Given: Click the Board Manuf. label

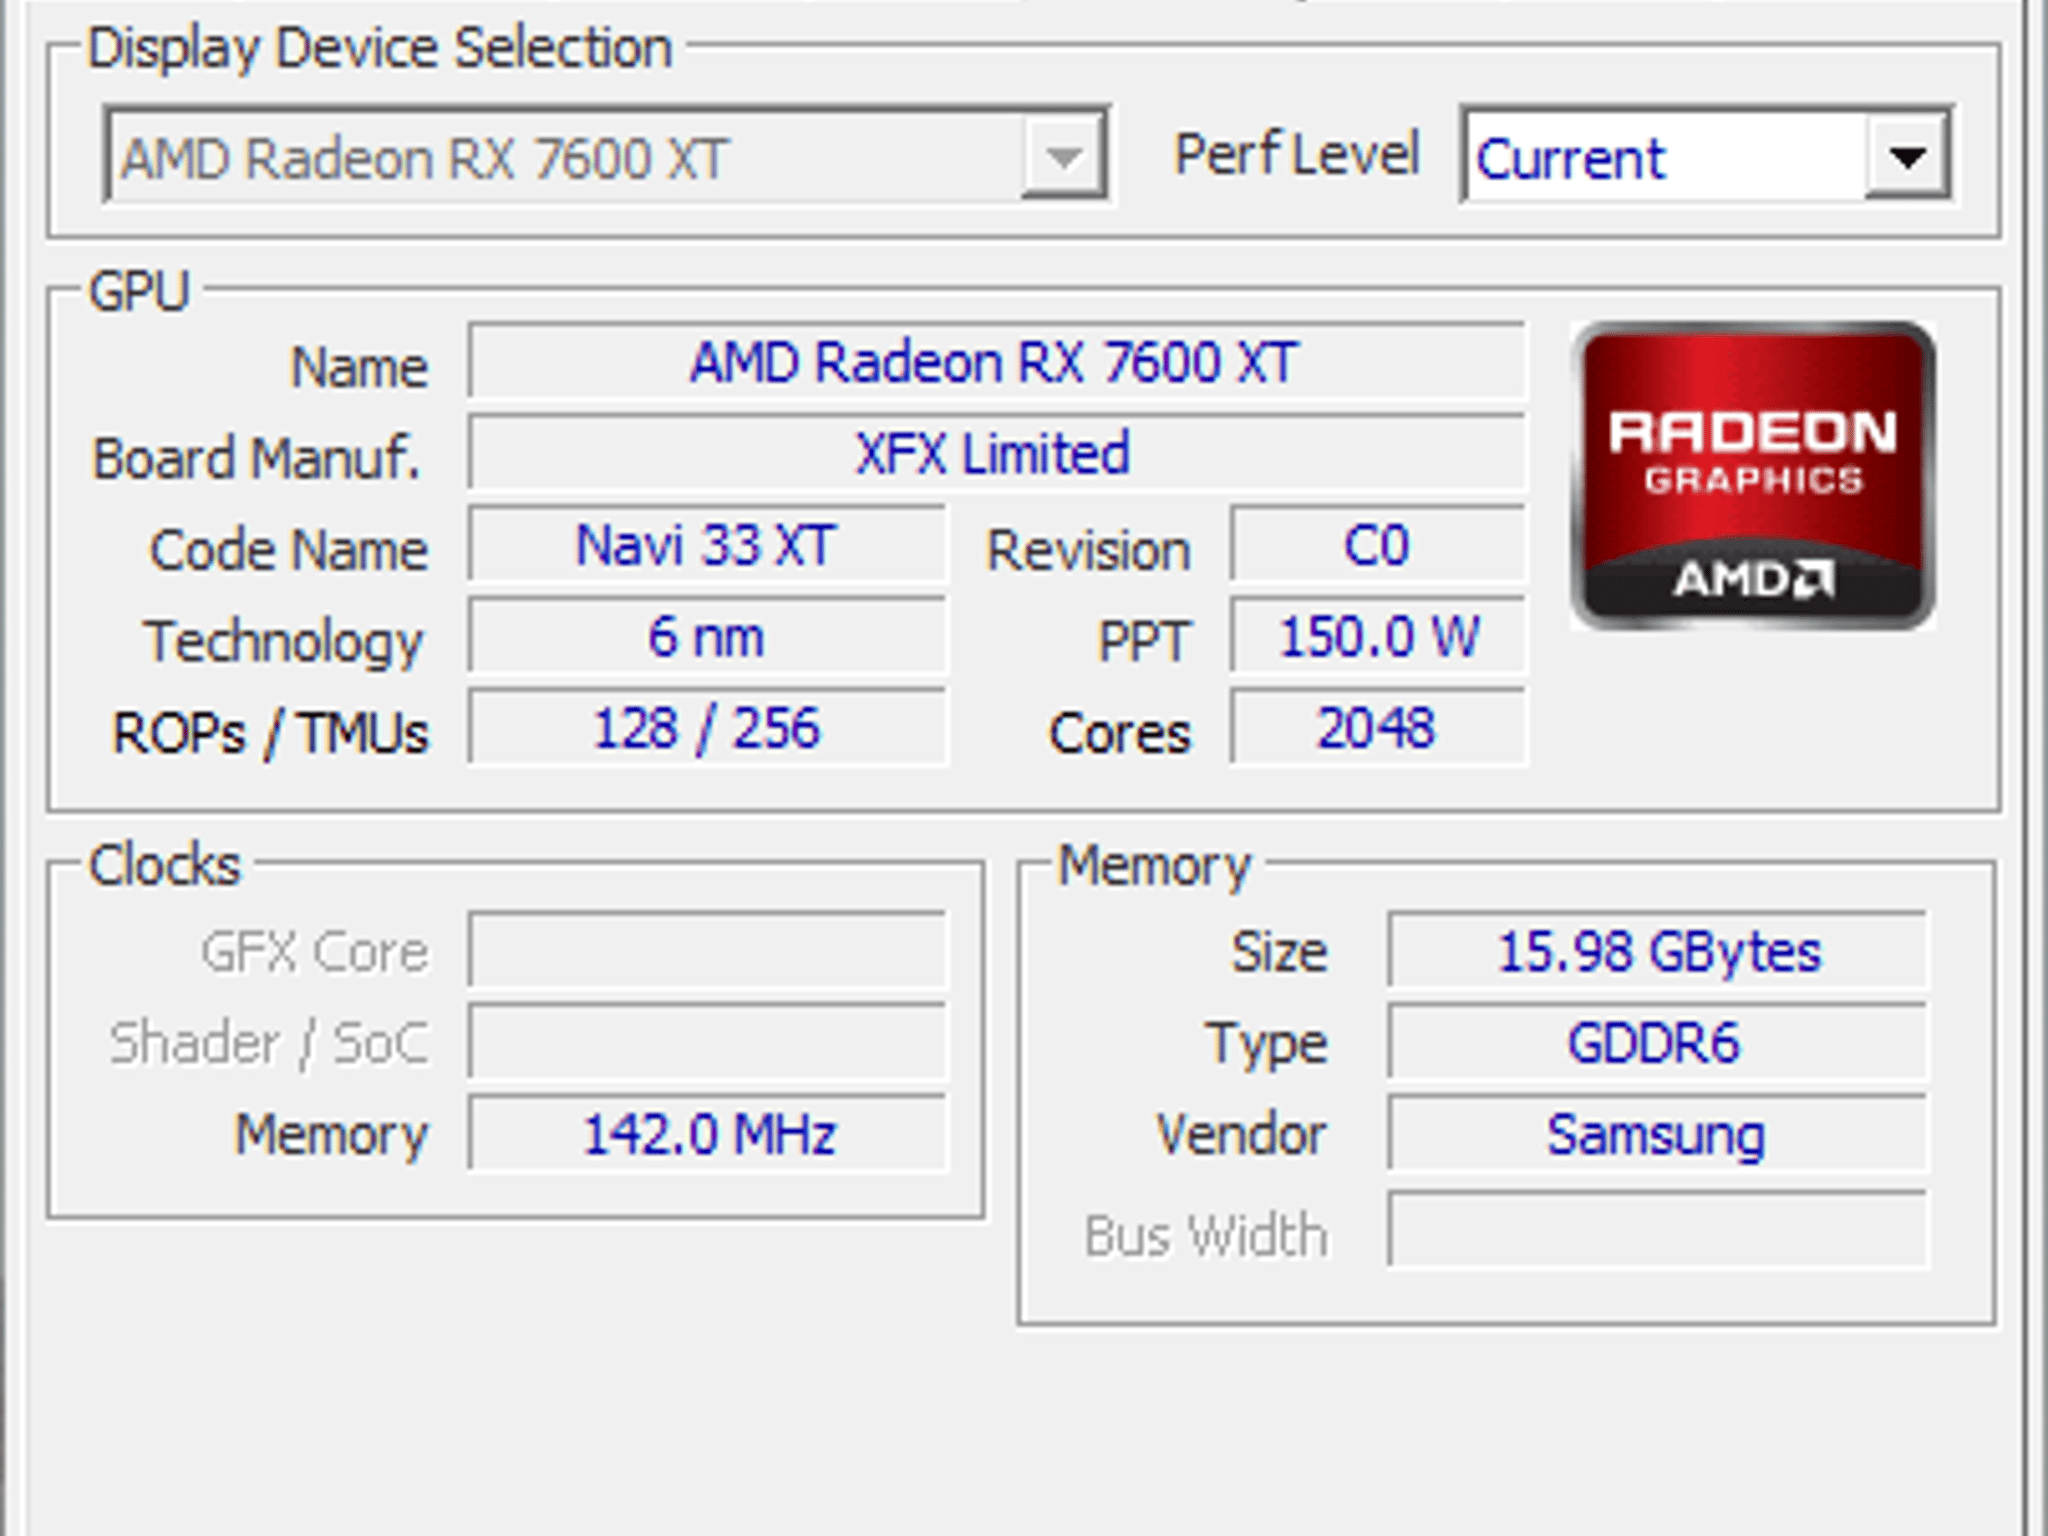Looking at the screenshot, I should 256,458.
